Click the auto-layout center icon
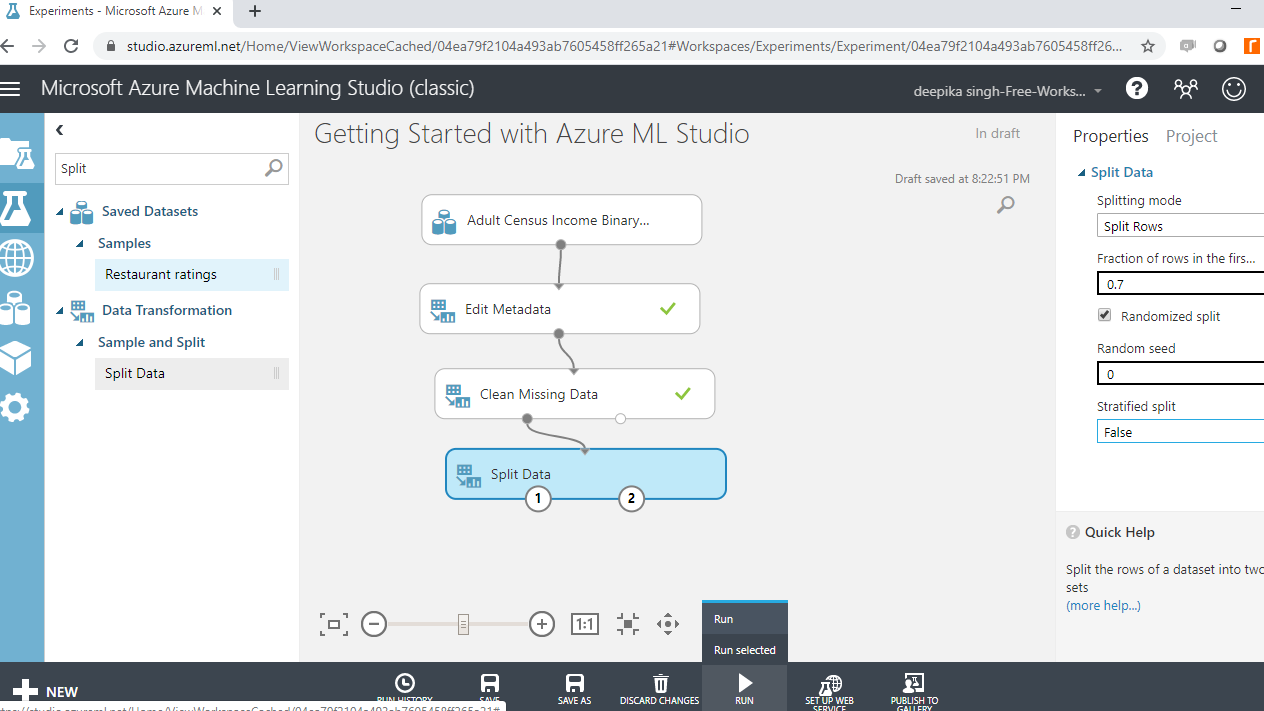Viewport: 1264px width, 711px height. point(628,625)
